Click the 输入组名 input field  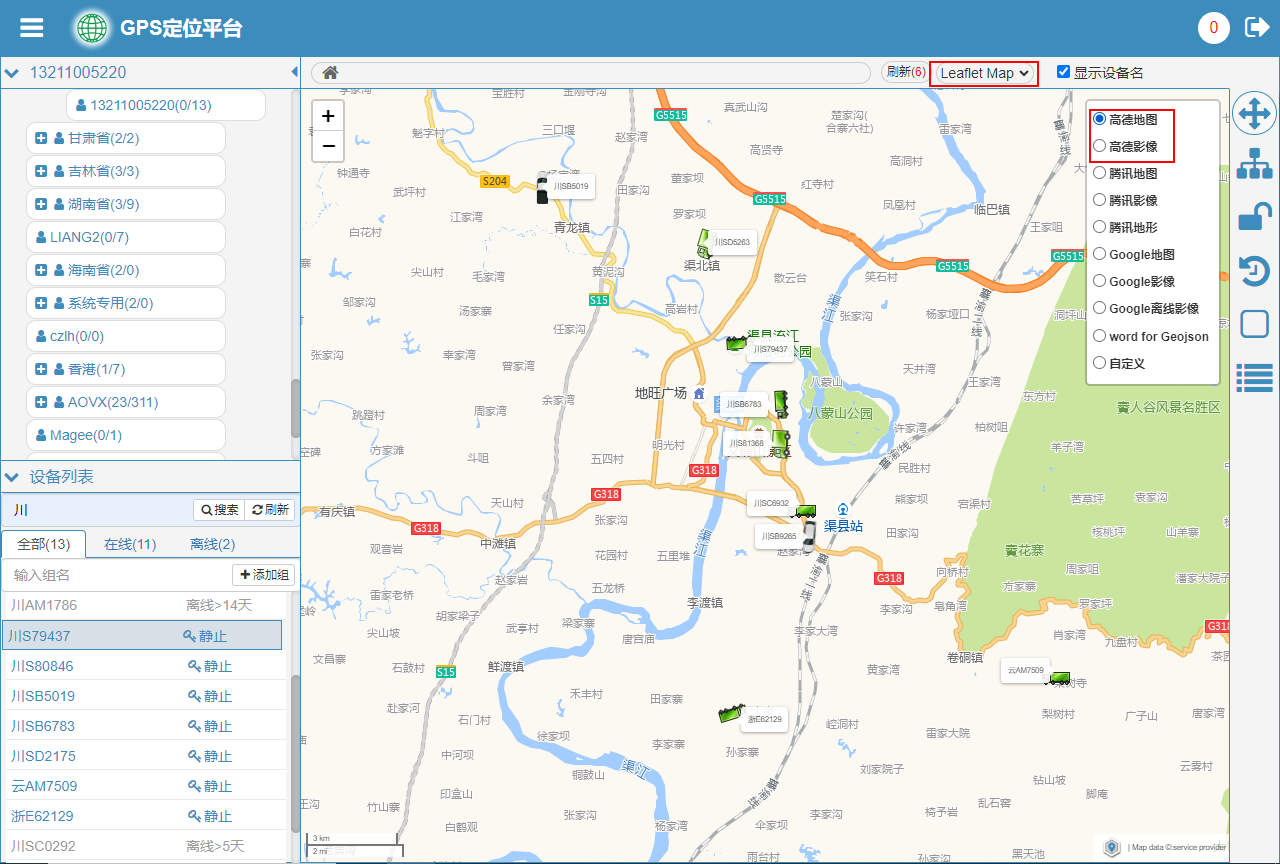click(115, 575)
